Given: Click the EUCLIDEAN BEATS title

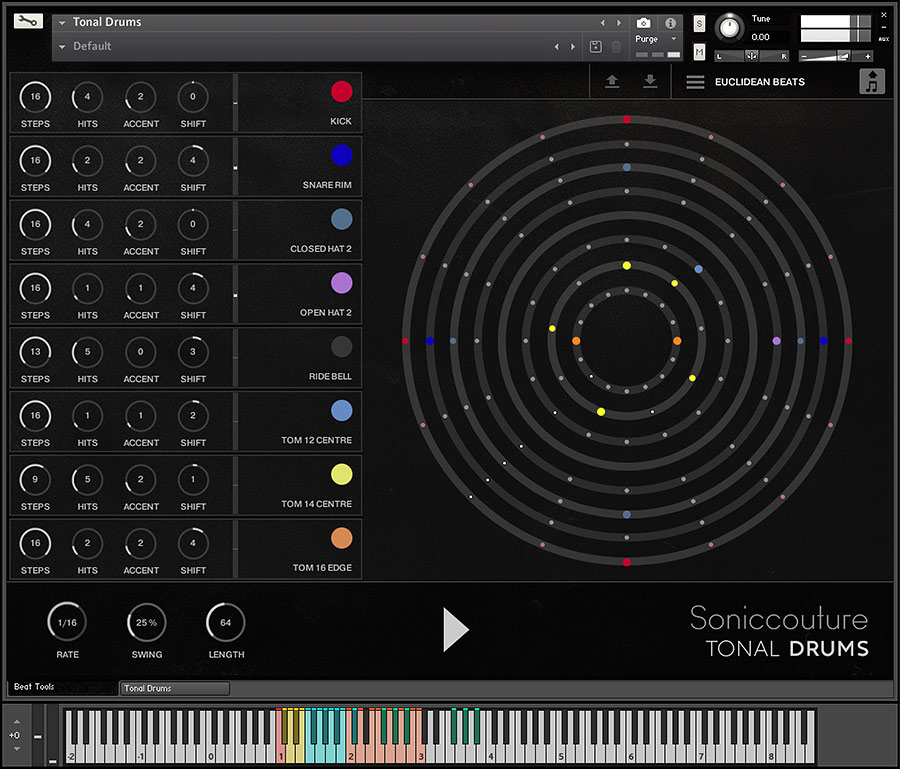Looking at the screenshot, I should tap(759, 82).
